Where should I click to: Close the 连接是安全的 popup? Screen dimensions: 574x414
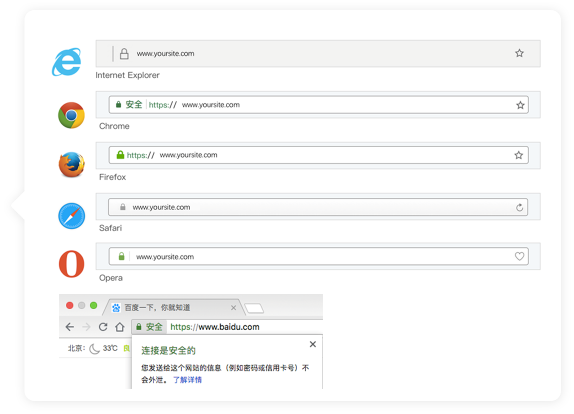313,344
